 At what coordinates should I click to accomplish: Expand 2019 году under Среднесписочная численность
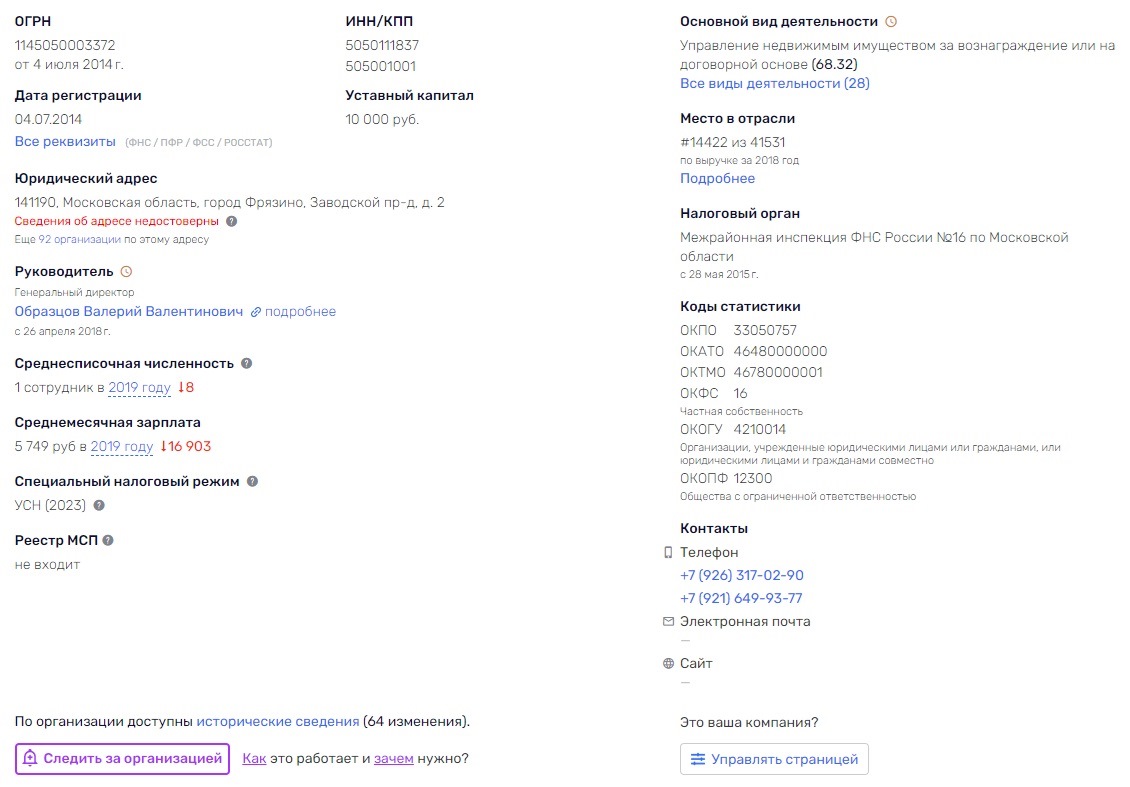tap(139, 388)
